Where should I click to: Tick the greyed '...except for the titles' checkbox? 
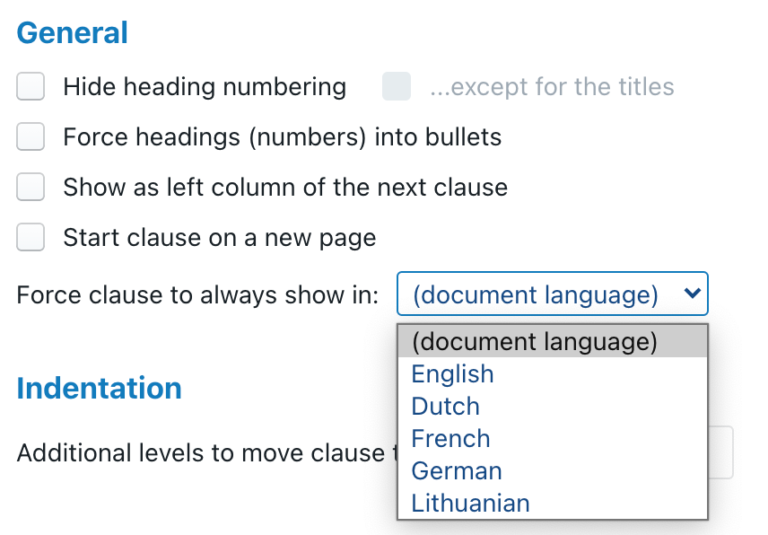pyautogui.click(x=396, y=88)
